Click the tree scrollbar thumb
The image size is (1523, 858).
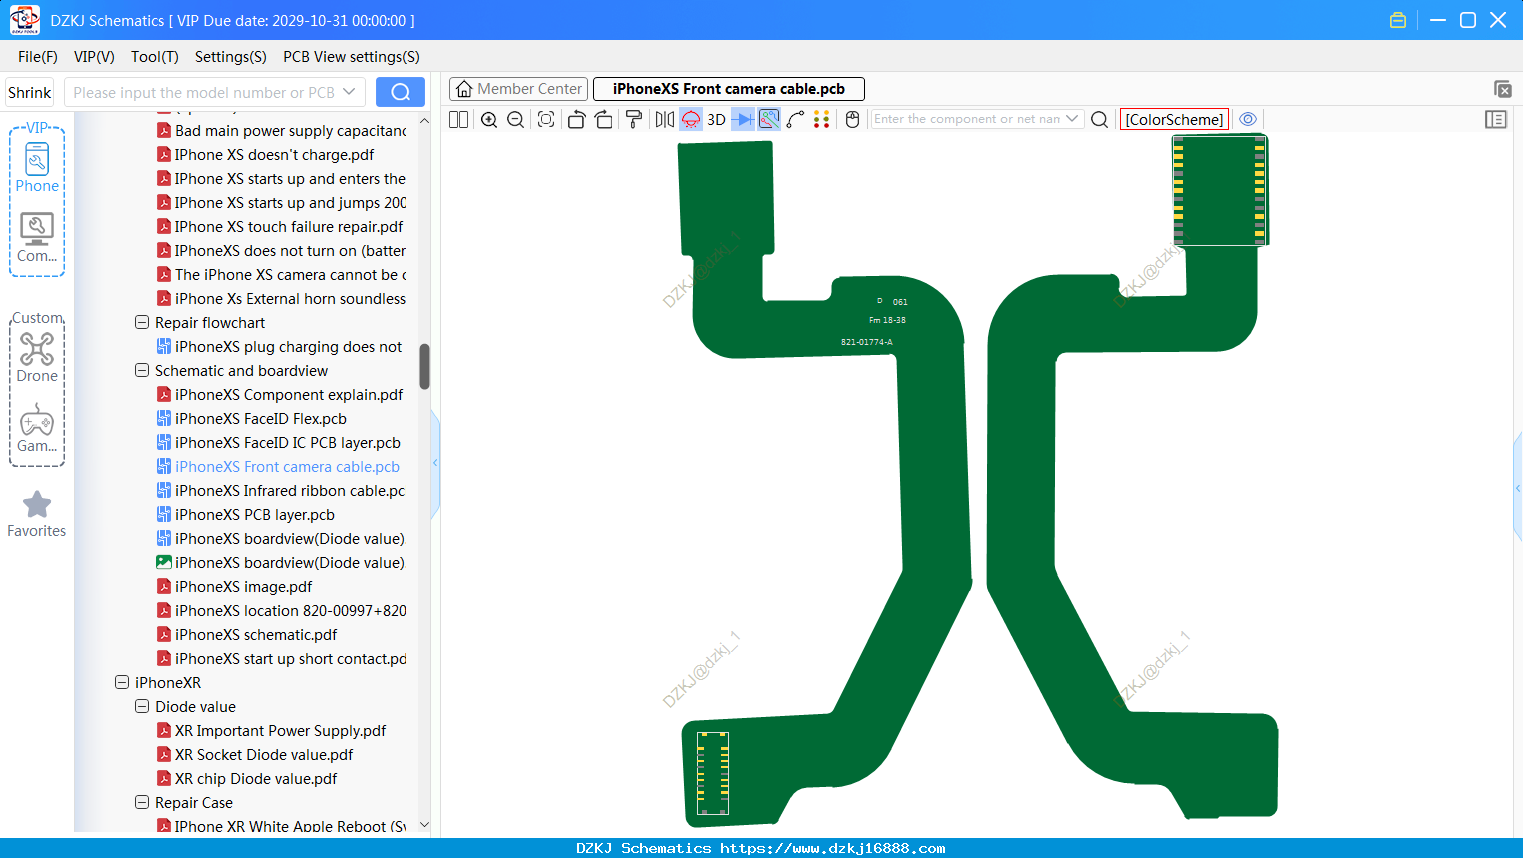pyautogui.click(x=424, y=366)
